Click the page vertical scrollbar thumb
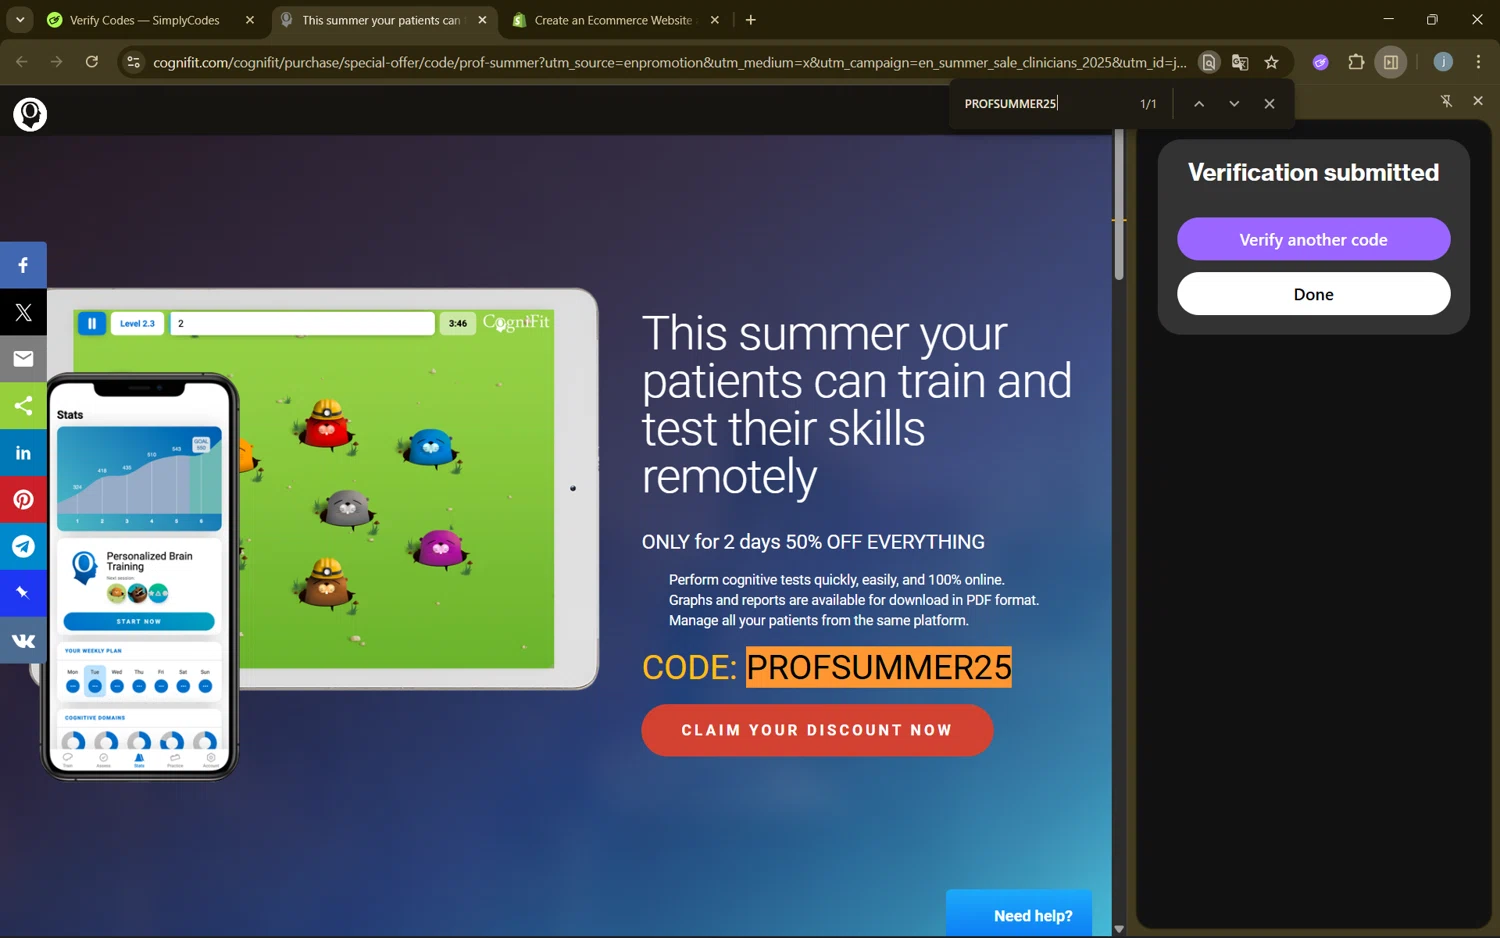 point(1118,205)
